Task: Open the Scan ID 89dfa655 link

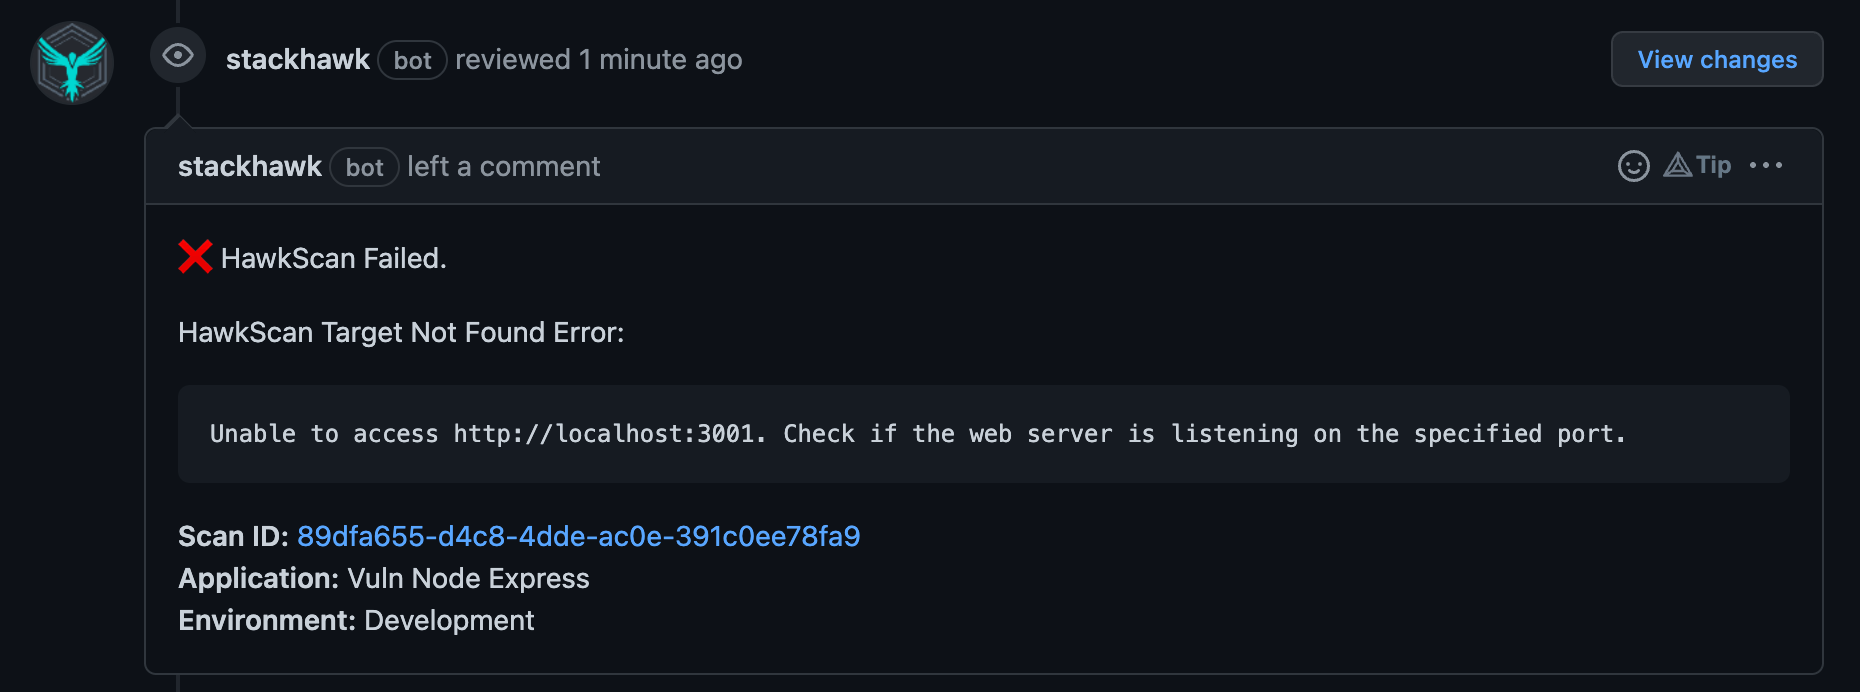Action: (579, 537)
